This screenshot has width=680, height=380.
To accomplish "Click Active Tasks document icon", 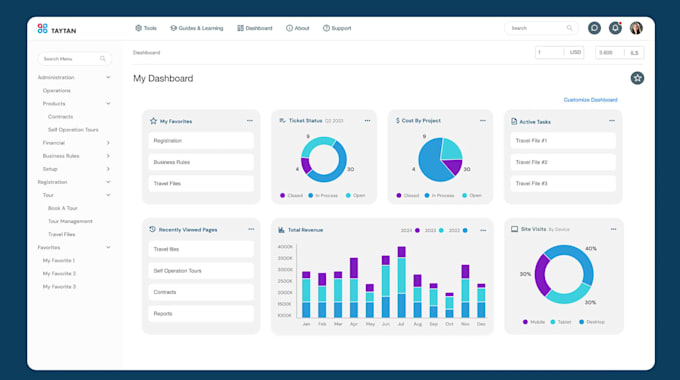I will (514, 121).
